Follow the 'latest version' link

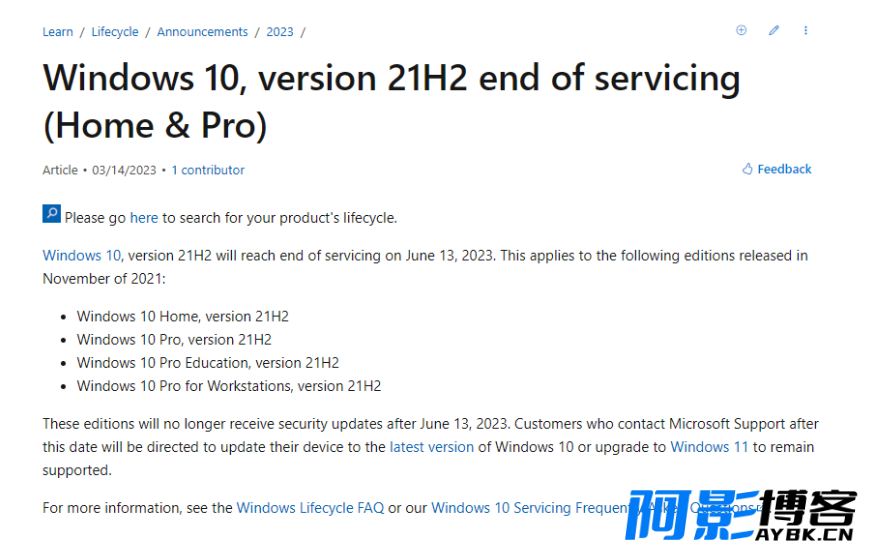tap(432, 447)
